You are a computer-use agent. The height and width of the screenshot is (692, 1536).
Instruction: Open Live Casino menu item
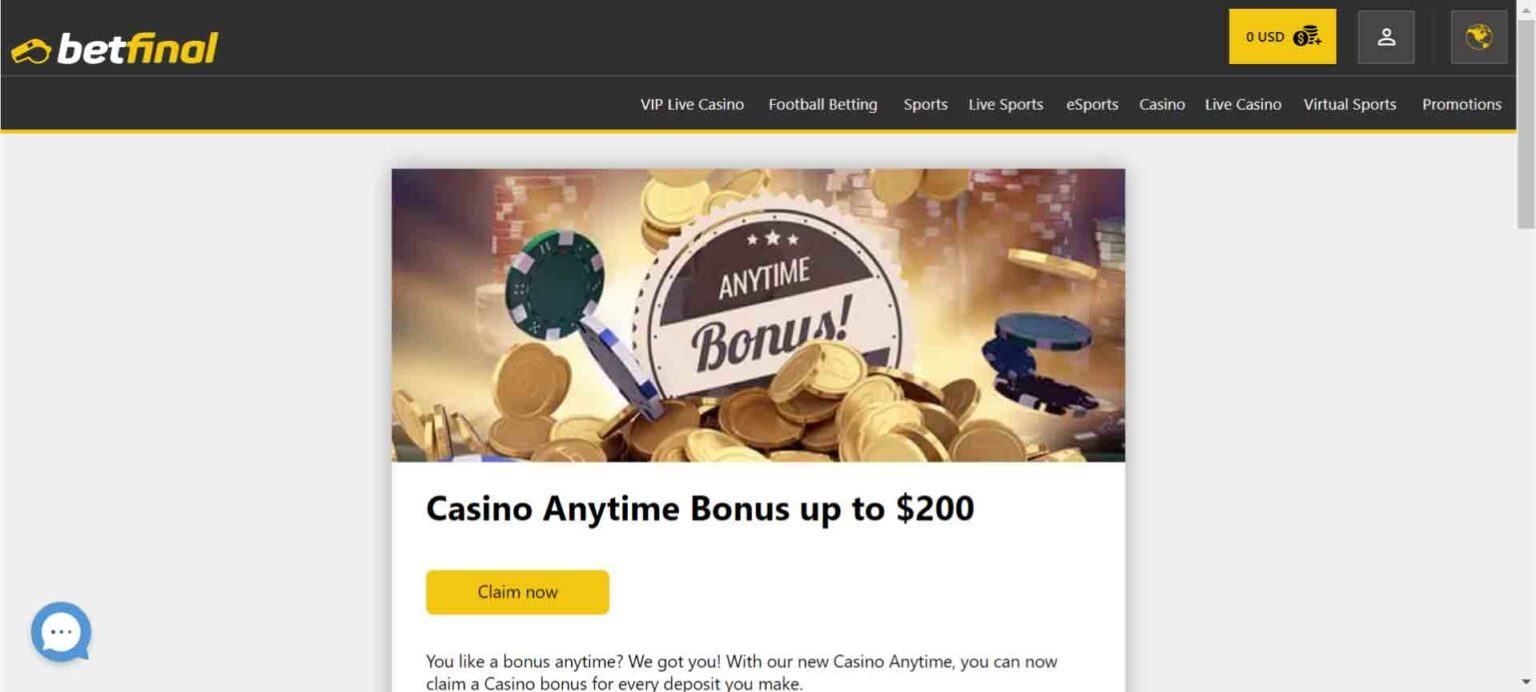click(1243, 104)
